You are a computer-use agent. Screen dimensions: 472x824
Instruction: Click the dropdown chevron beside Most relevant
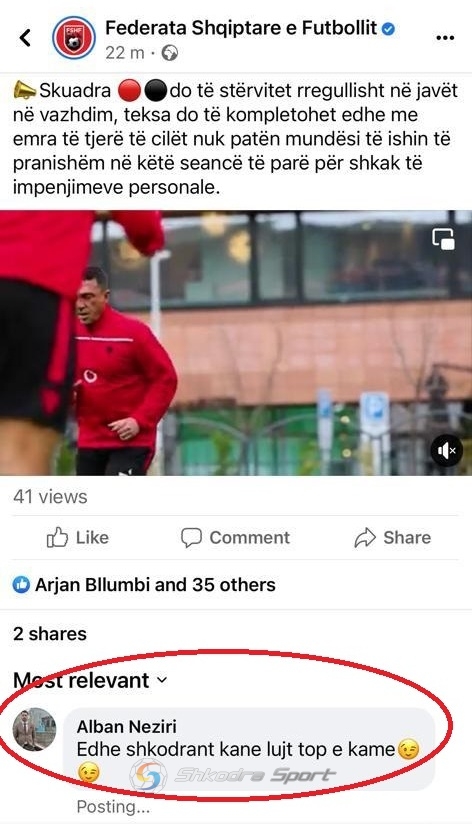point(162,680)
